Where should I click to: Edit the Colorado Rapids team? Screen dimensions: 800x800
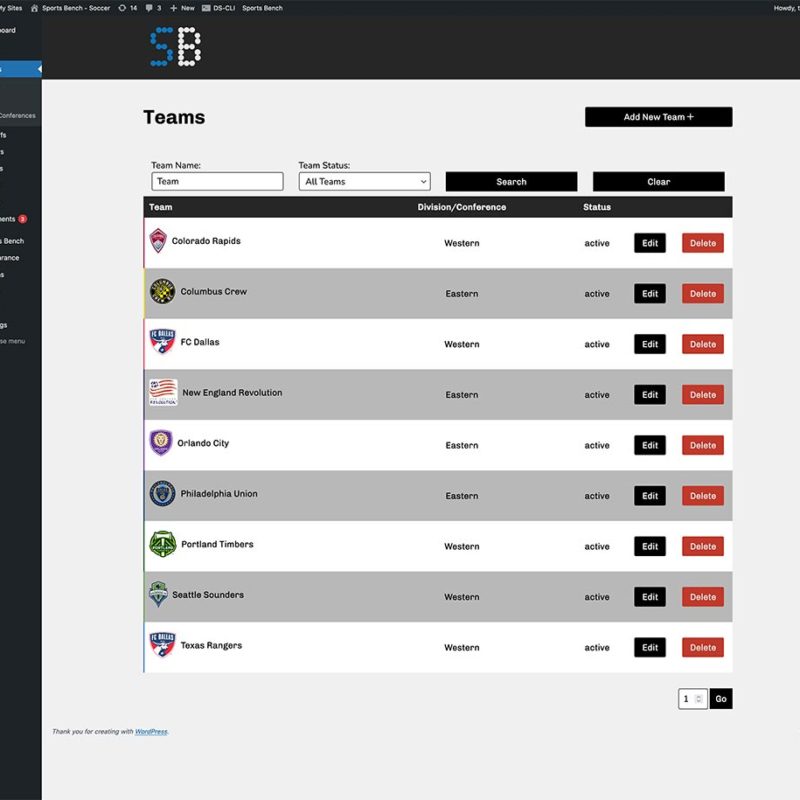(649, 243)
